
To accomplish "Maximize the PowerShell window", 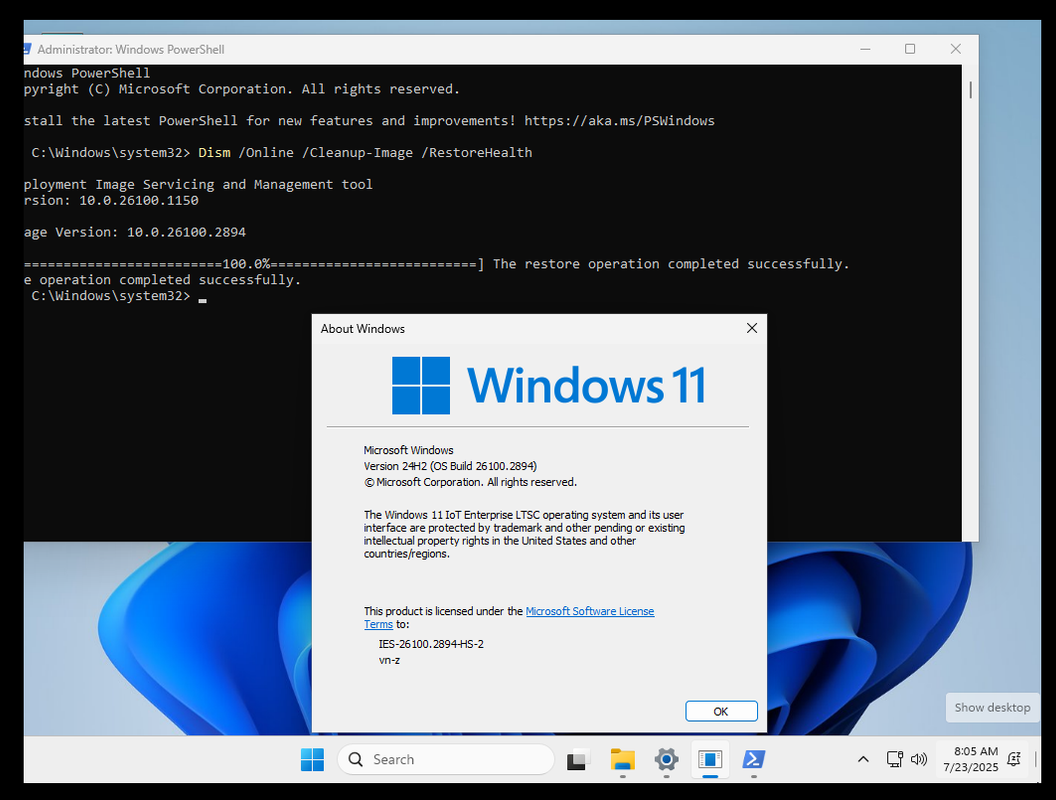I will click(x=910, y=49).
